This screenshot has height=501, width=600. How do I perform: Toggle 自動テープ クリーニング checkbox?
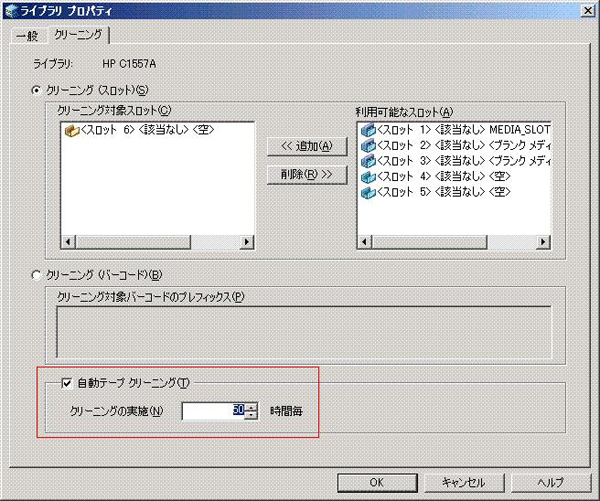click(x=67, y=382)
